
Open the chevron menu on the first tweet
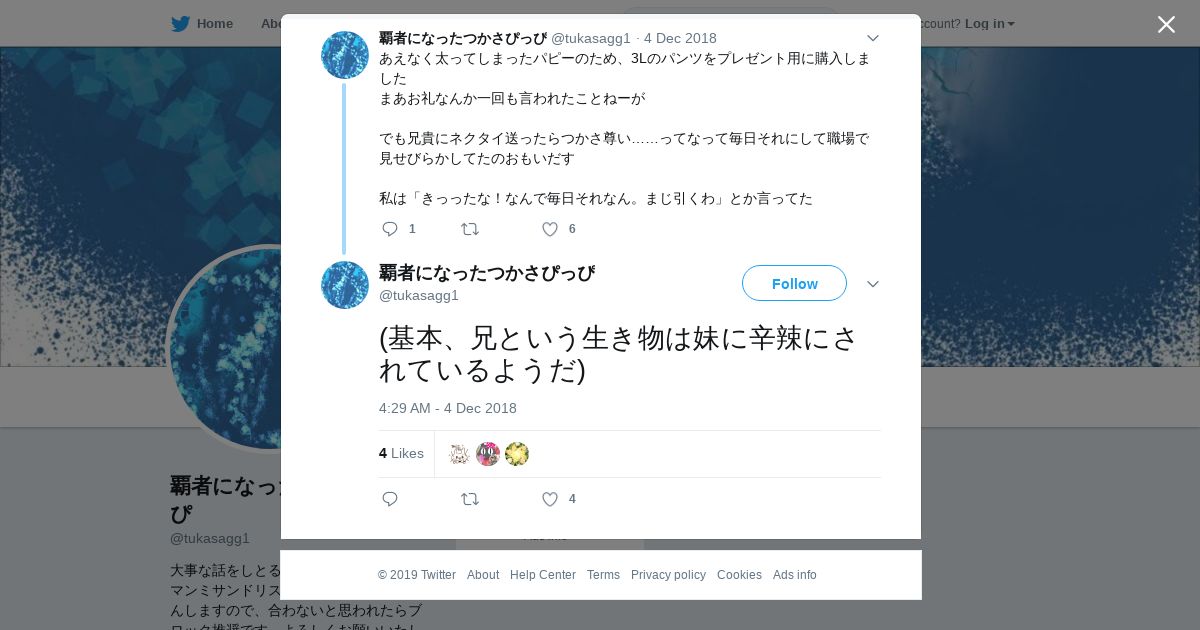pos(872,38)
